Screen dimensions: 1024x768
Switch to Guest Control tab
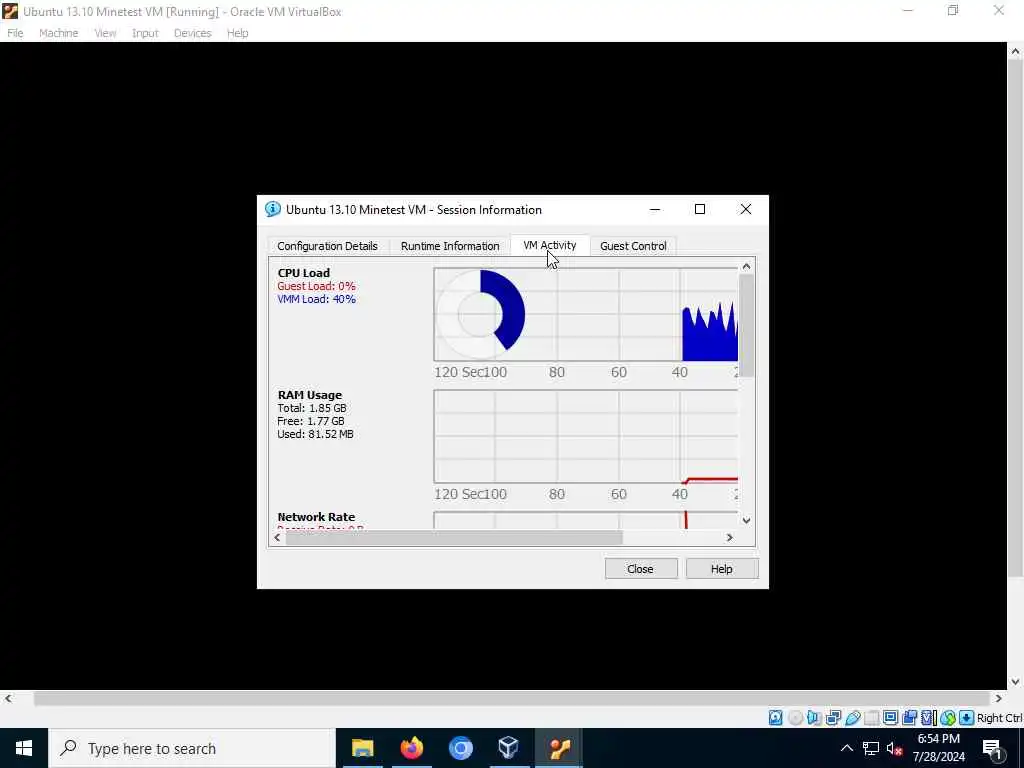coord(633,246)
